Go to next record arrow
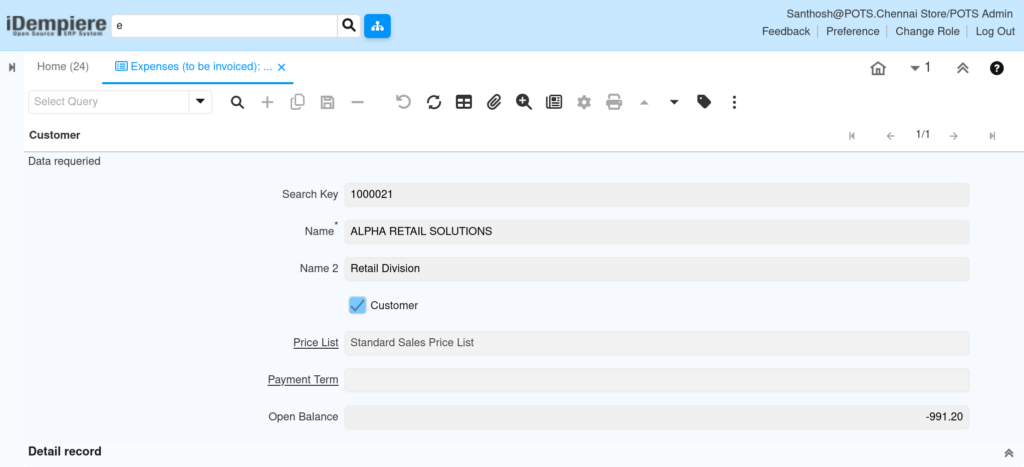The height and width of the screenshot is (467, 1024). point(953,136)
